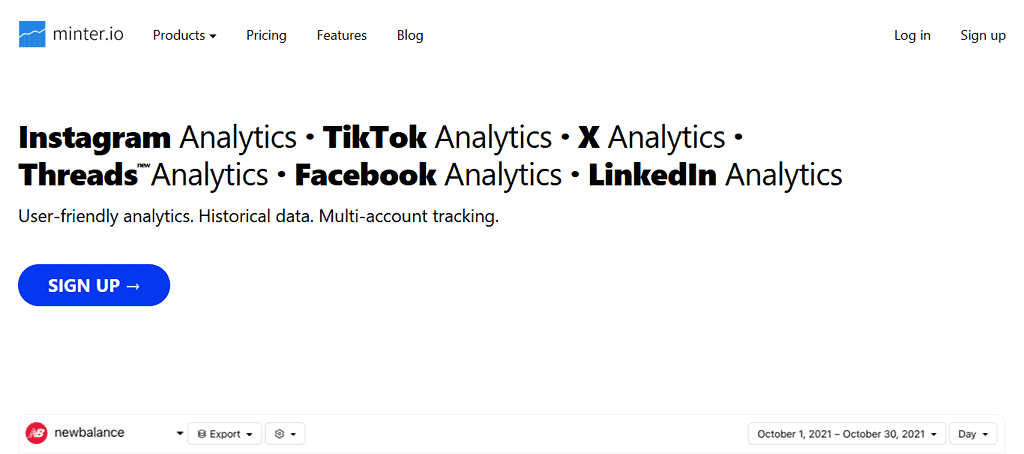This screenshot has height=454, width=1024.
Task: Open the Features page
Action: 342,35
